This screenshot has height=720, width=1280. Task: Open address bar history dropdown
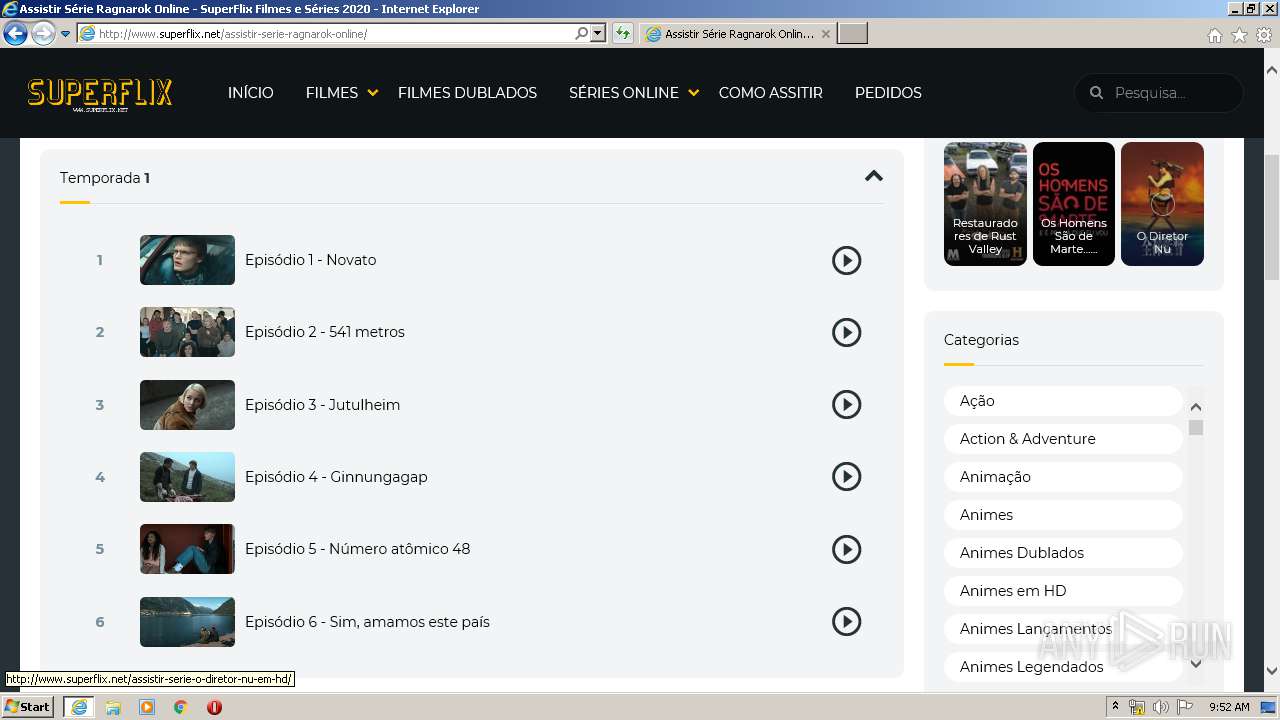598,34
